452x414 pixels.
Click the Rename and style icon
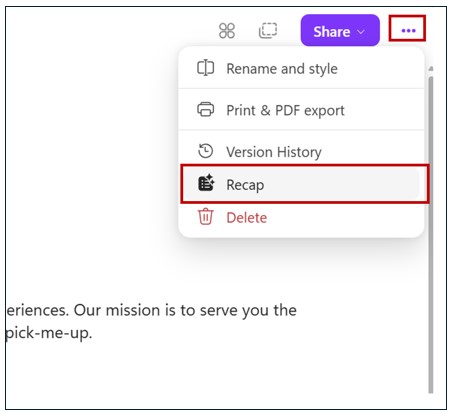click(x=206, y=68)
